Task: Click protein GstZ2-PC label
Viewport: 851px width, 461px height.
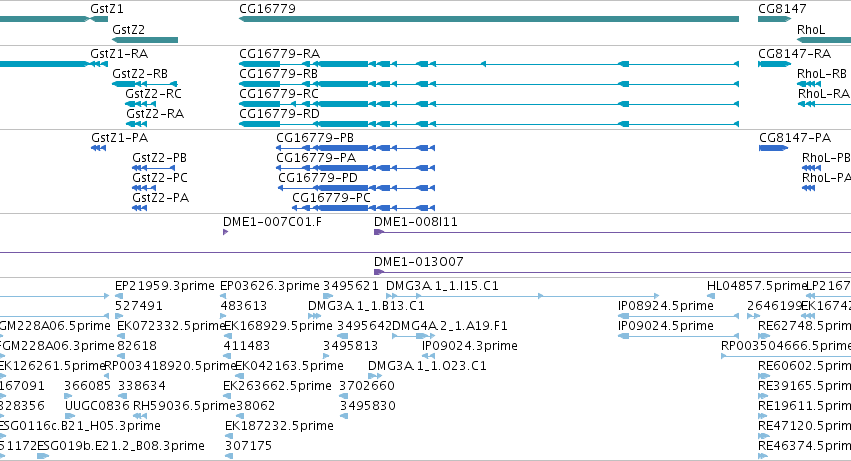Action: click(160, 178)
